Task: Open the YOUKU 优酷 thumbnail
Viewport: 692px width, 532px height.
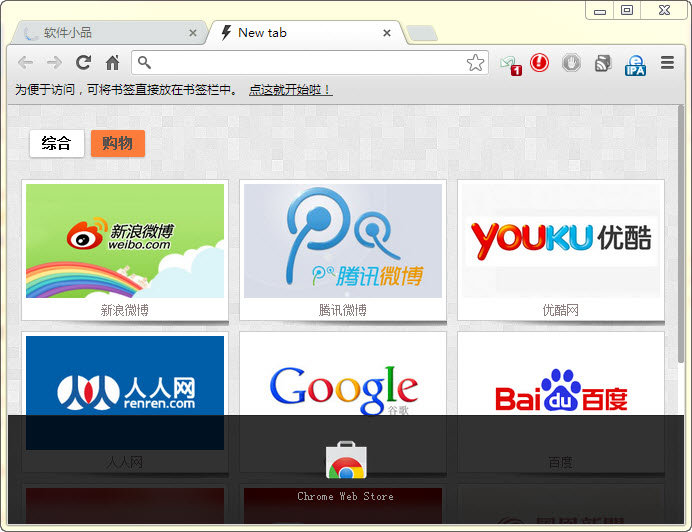Action: click(x=561, y=241)
